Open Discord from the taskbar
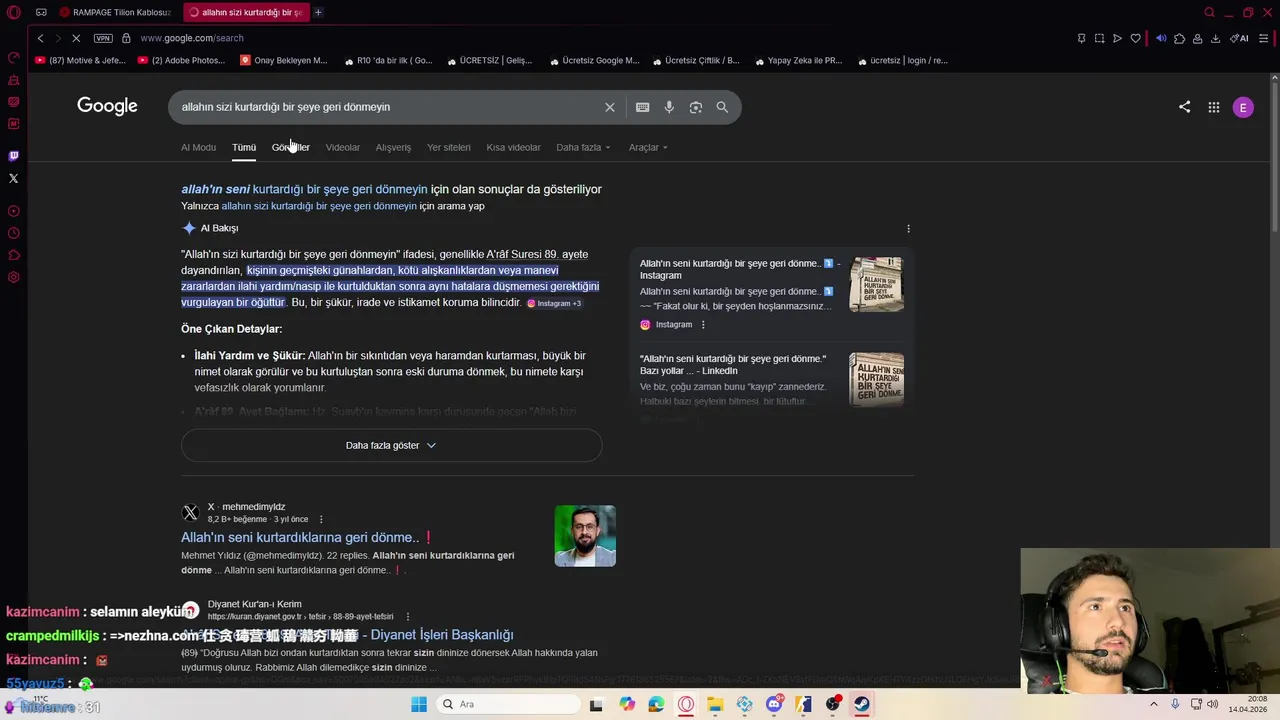 [x=774, y=704]
